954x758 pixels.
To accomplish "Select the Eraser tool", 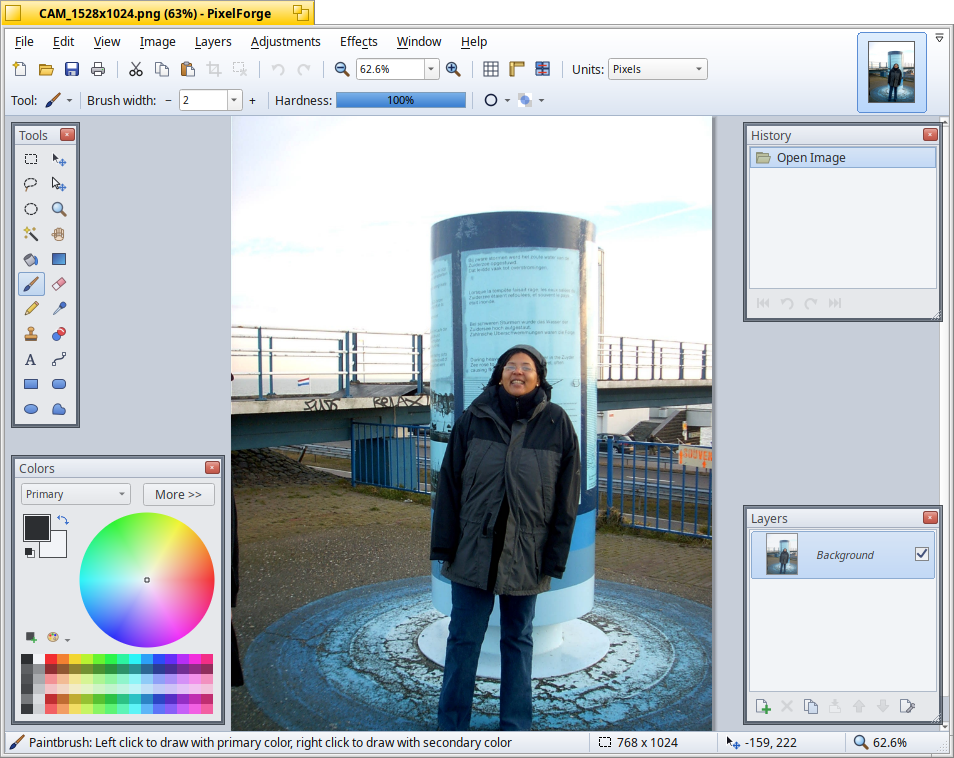I will coord(59,284).
